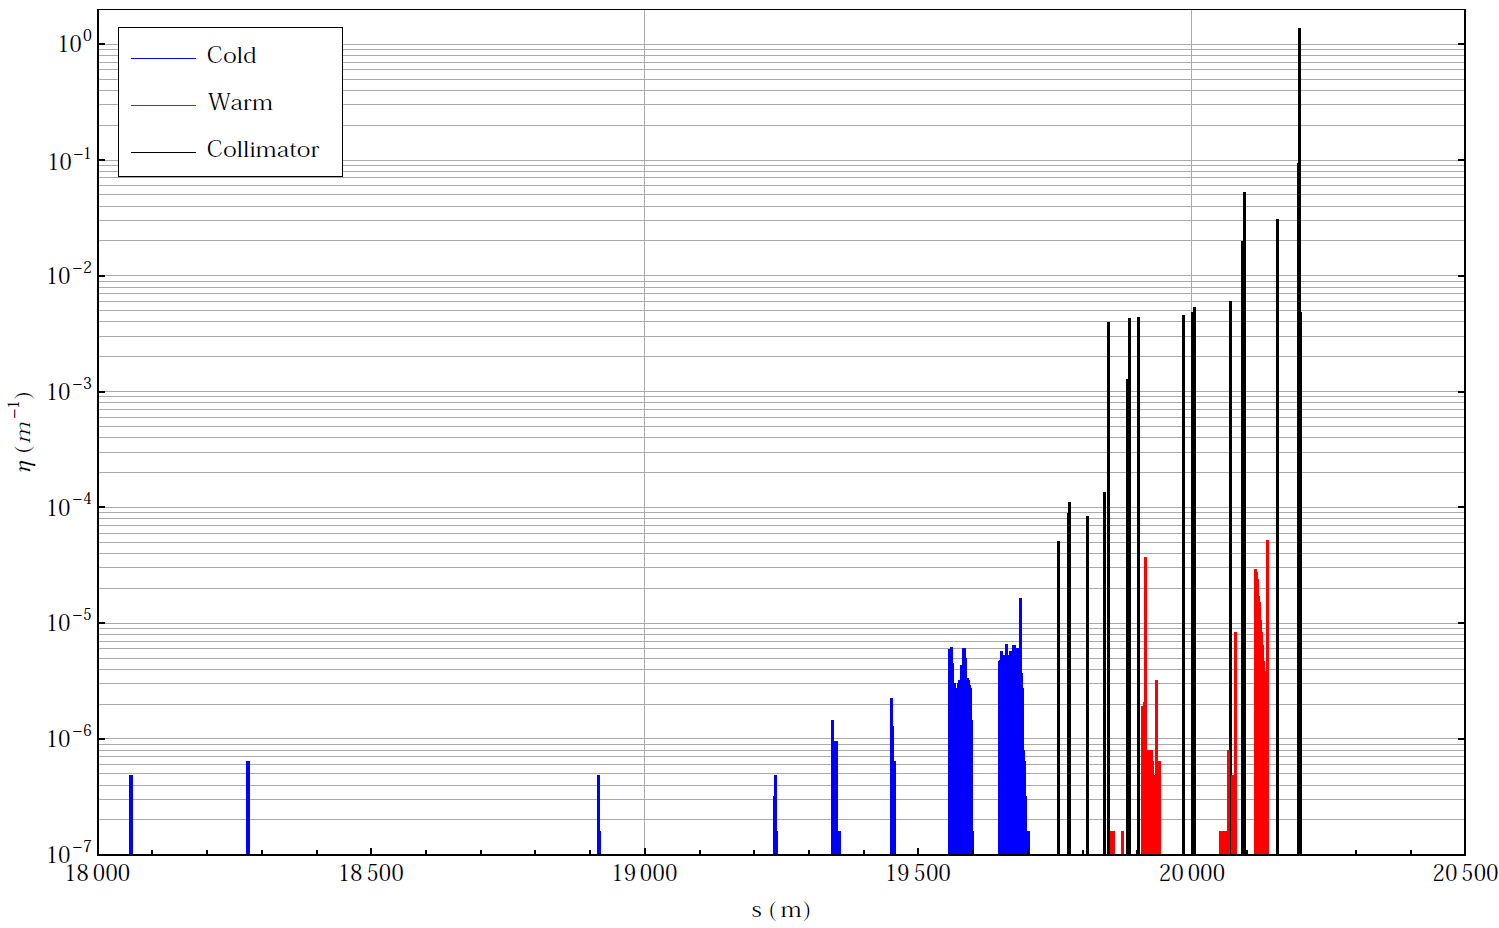The height and width of the screenshot is (928, 1499).
Task: Click the 10⁻⁴ y-axis tick label
Action: pos(69,507)
